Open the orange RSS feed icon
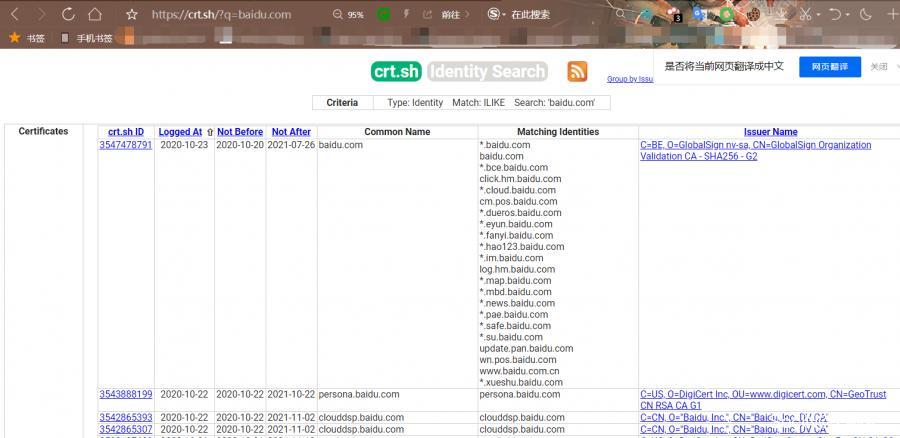 (577, 71)
